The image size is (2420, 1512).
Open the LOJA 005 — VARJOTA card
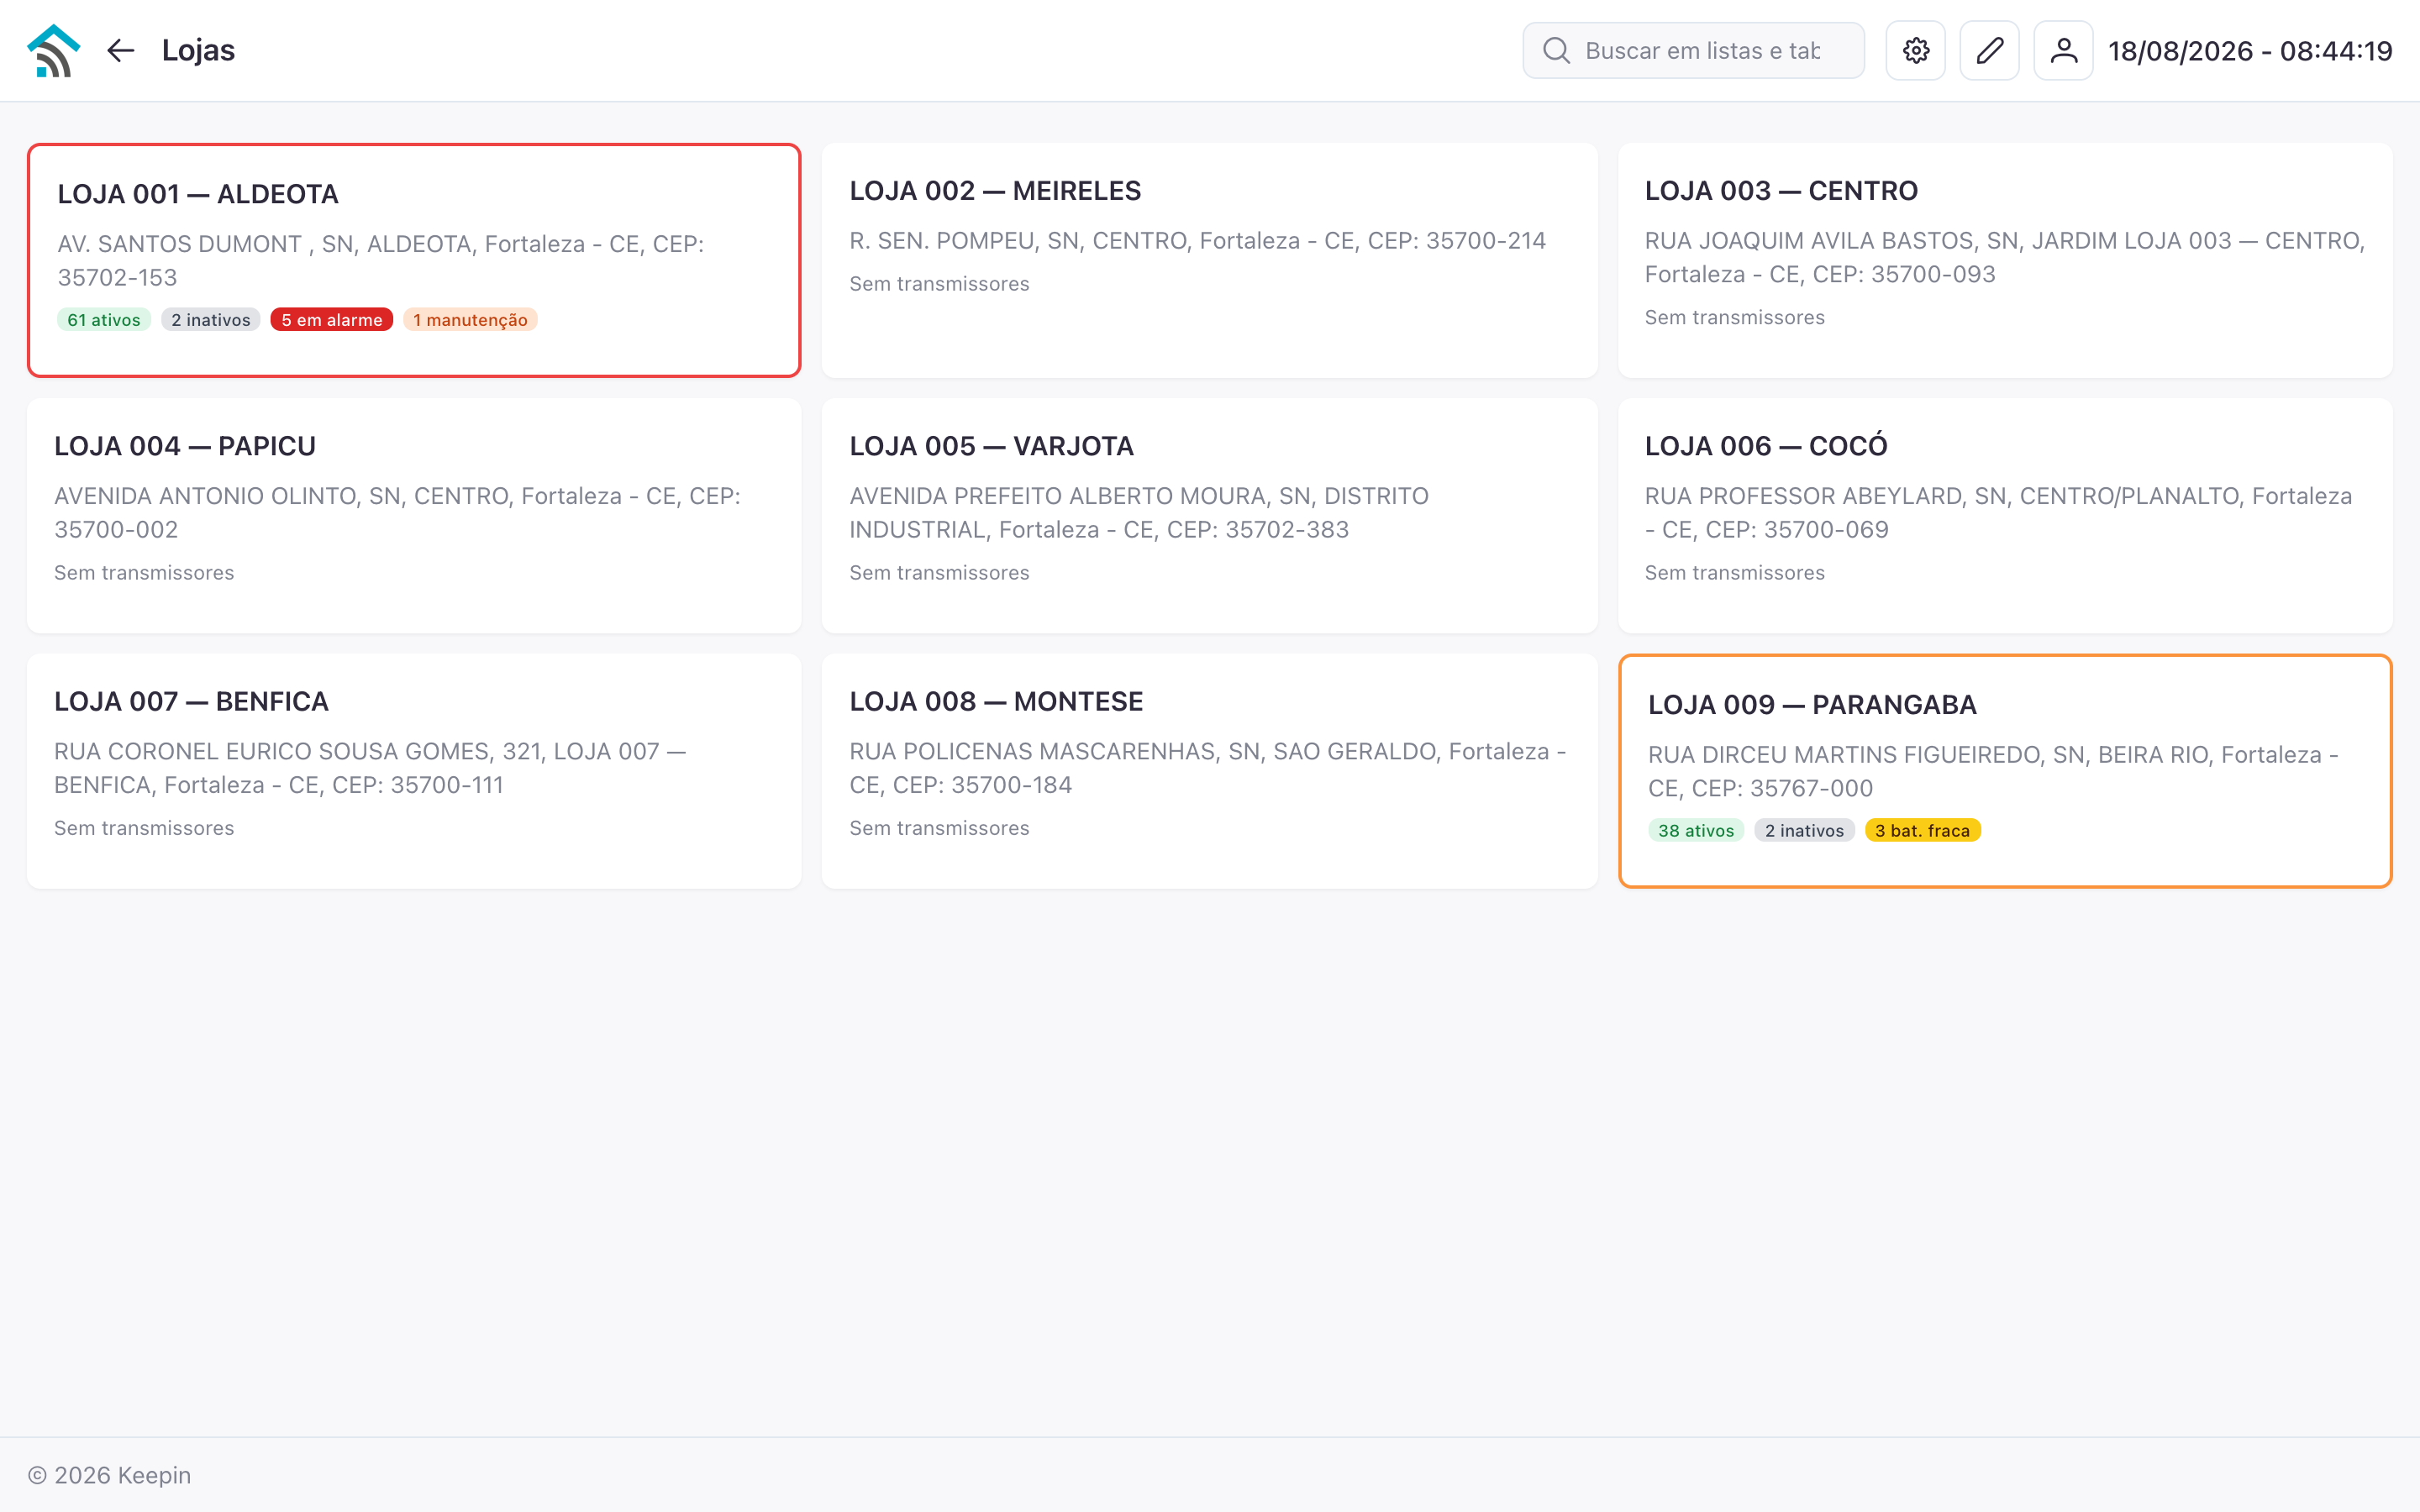1209,516
